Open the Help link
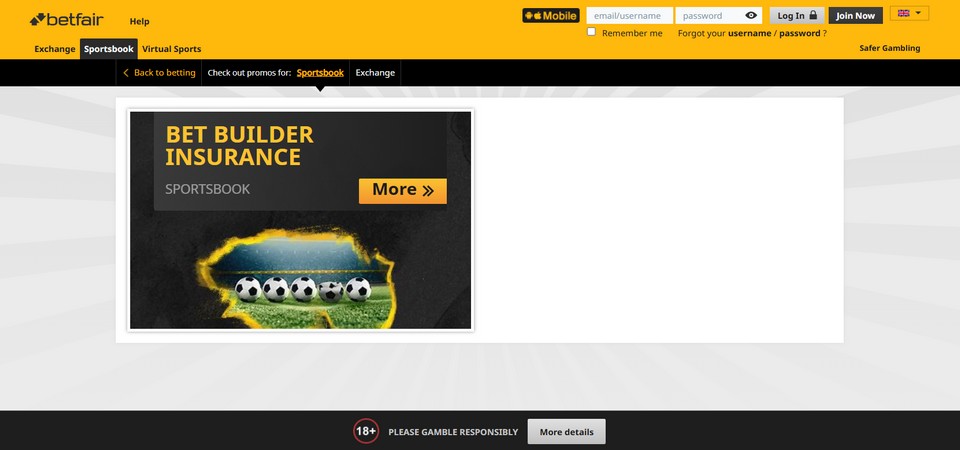This screenshot has height=450, width=960. pyautogui.click(x=140, y=21)
